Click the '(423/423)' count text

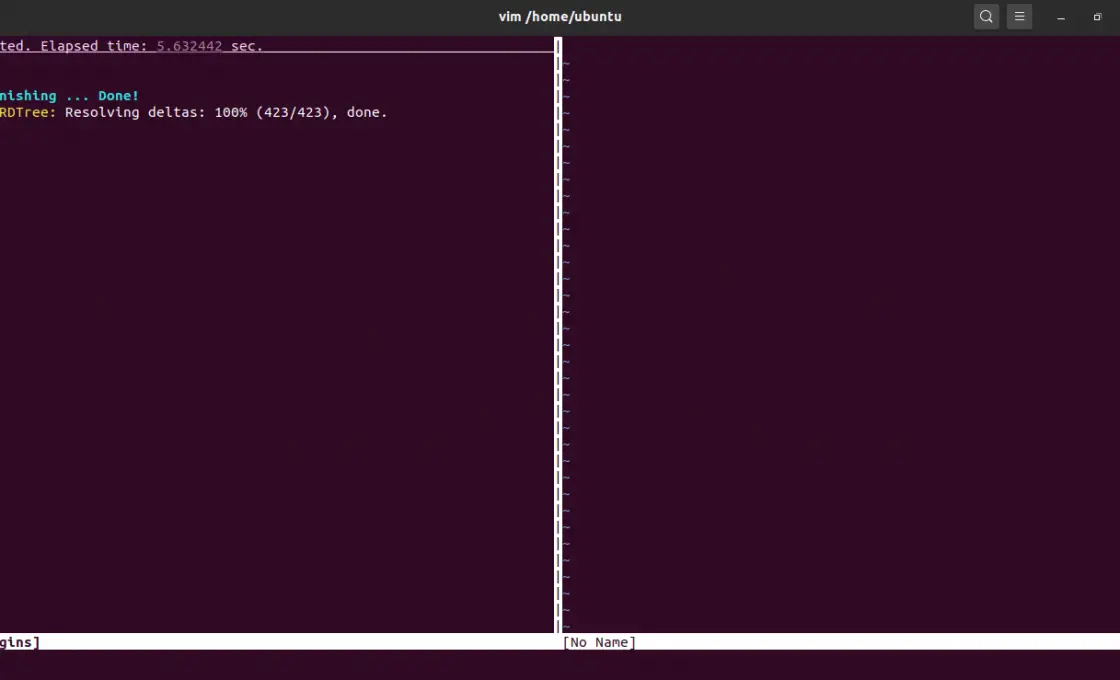293,112
